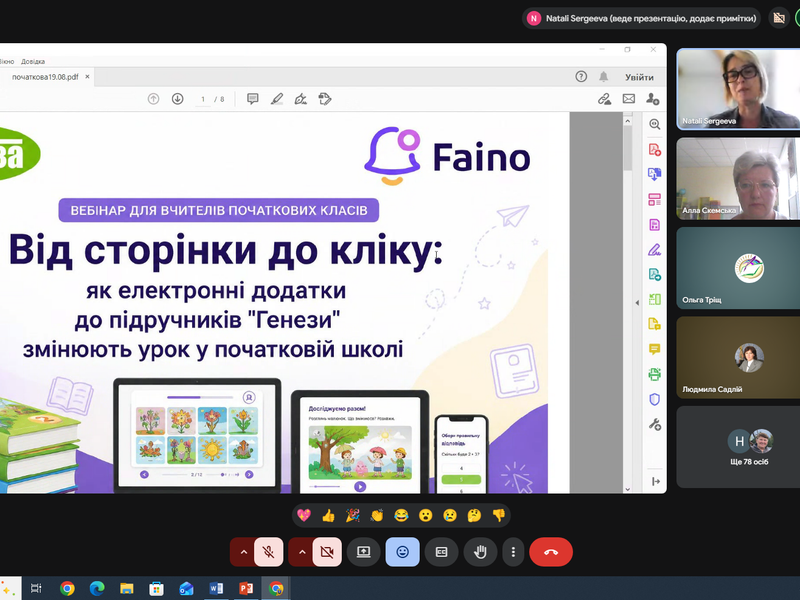Send laughing face reaction
This screenshot has width=800, height=600.
[401, 515]
